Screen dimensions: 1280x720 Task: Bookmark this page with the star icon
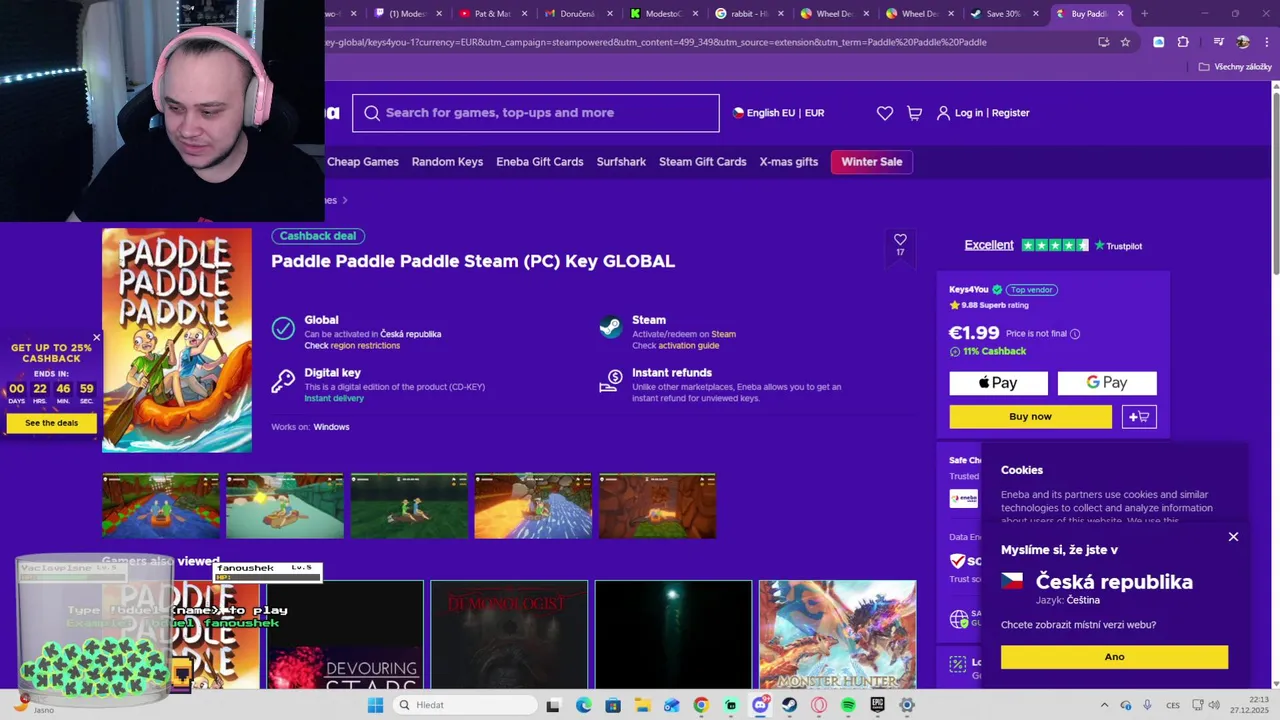1125,42
